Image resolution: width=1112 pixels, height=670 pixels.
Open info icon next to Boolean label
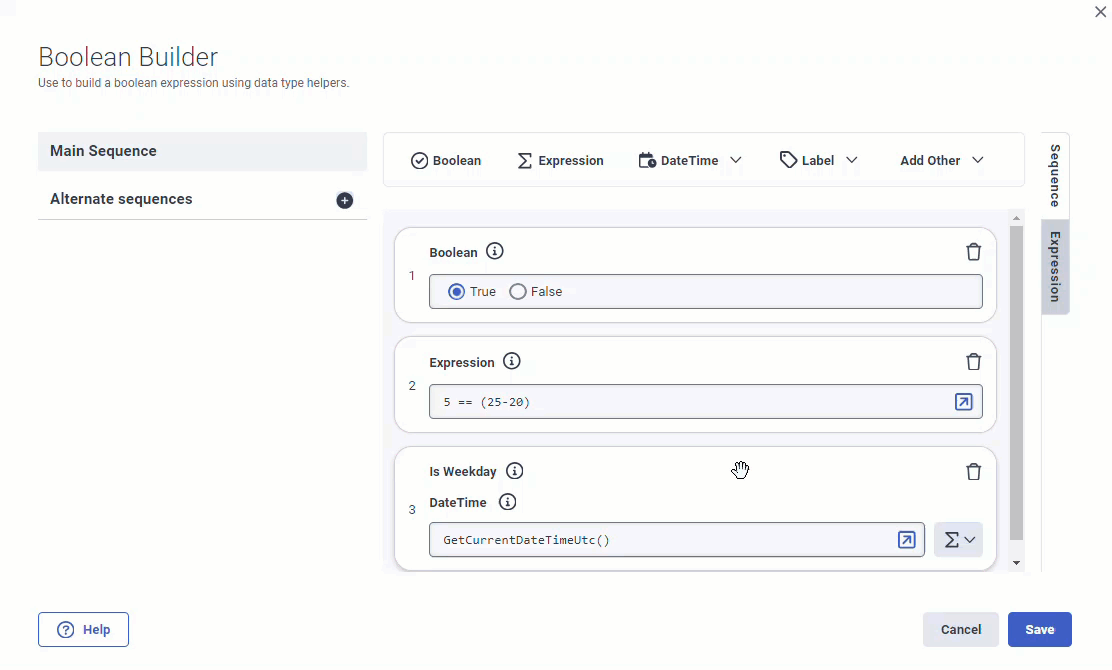pyautogui.click(x=495, y=252)
